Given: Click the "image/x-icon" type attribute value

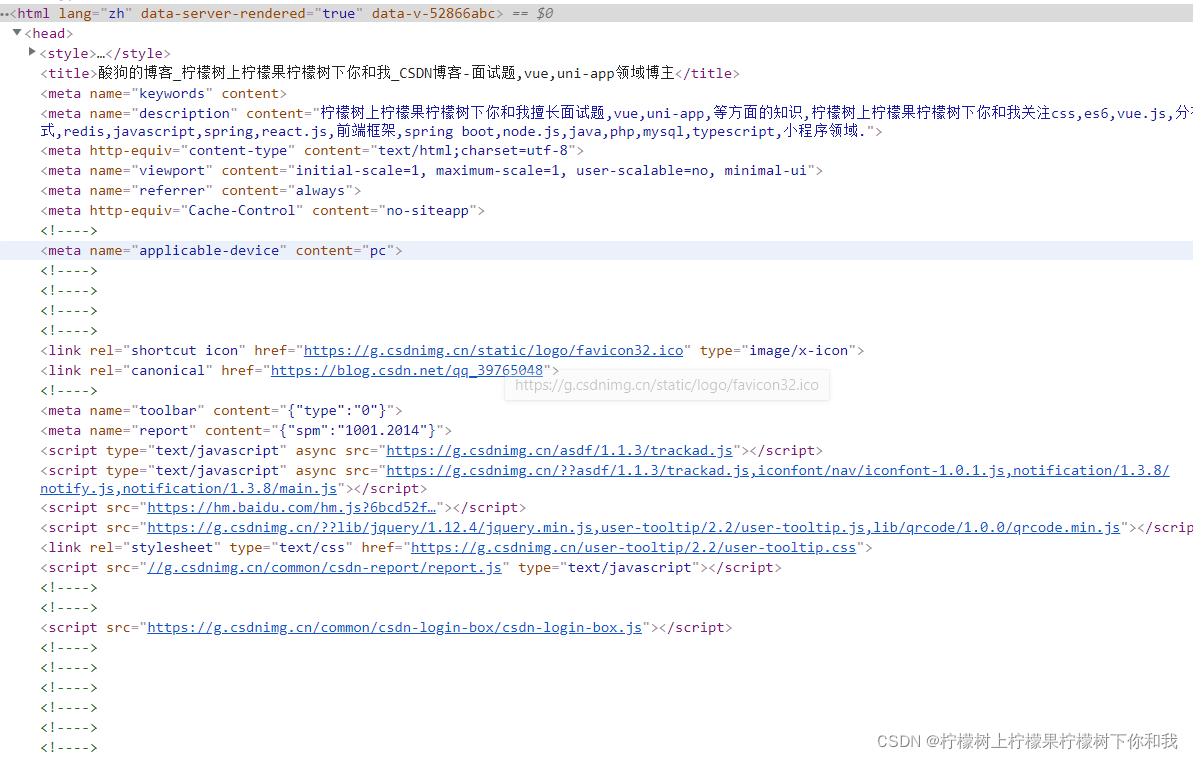Looking at the screenshot, I should tap(799, 351).
